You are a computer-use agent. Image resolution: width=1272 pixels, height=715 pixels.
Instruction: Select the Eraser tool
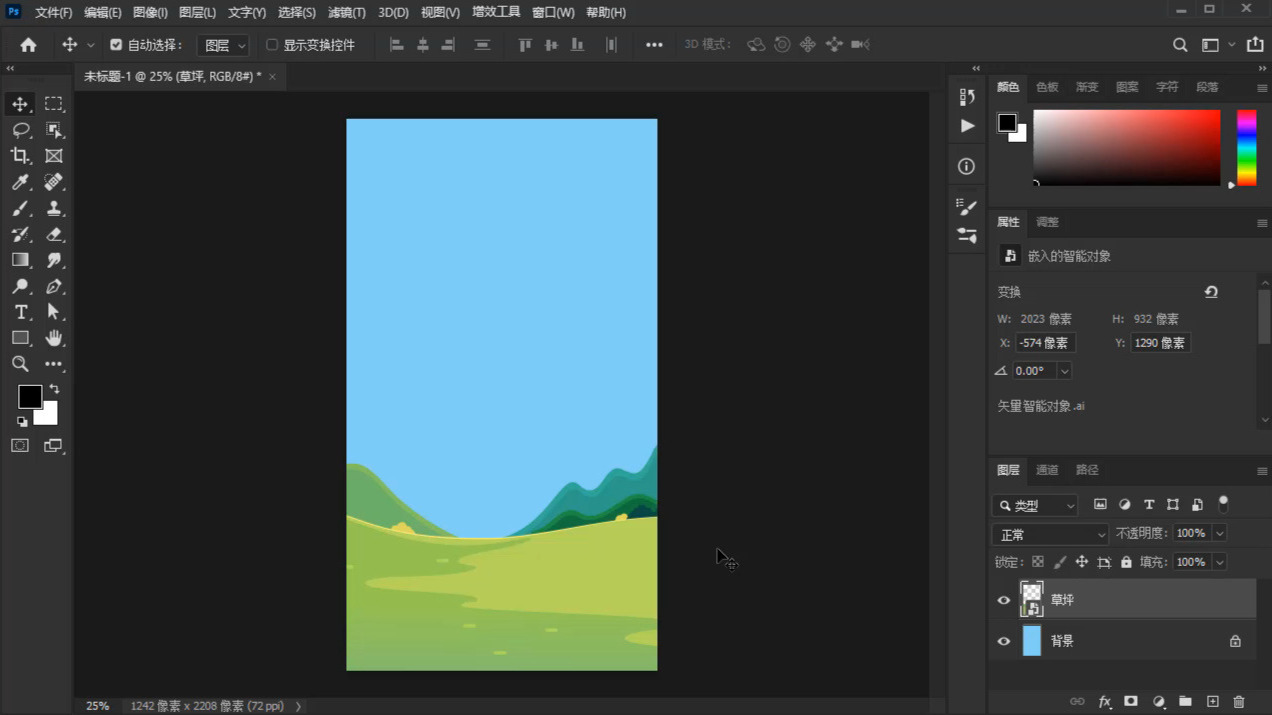point(54,234)
